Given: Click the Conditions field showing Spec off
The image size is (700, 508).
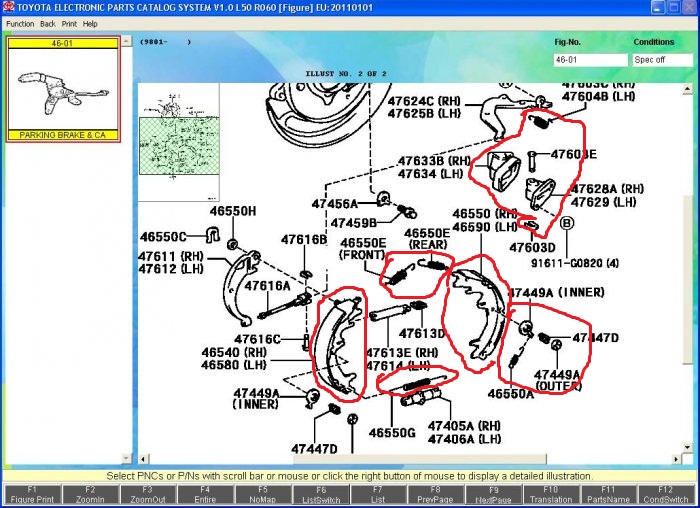Looking at the screenshot, I should coord(662,60).
